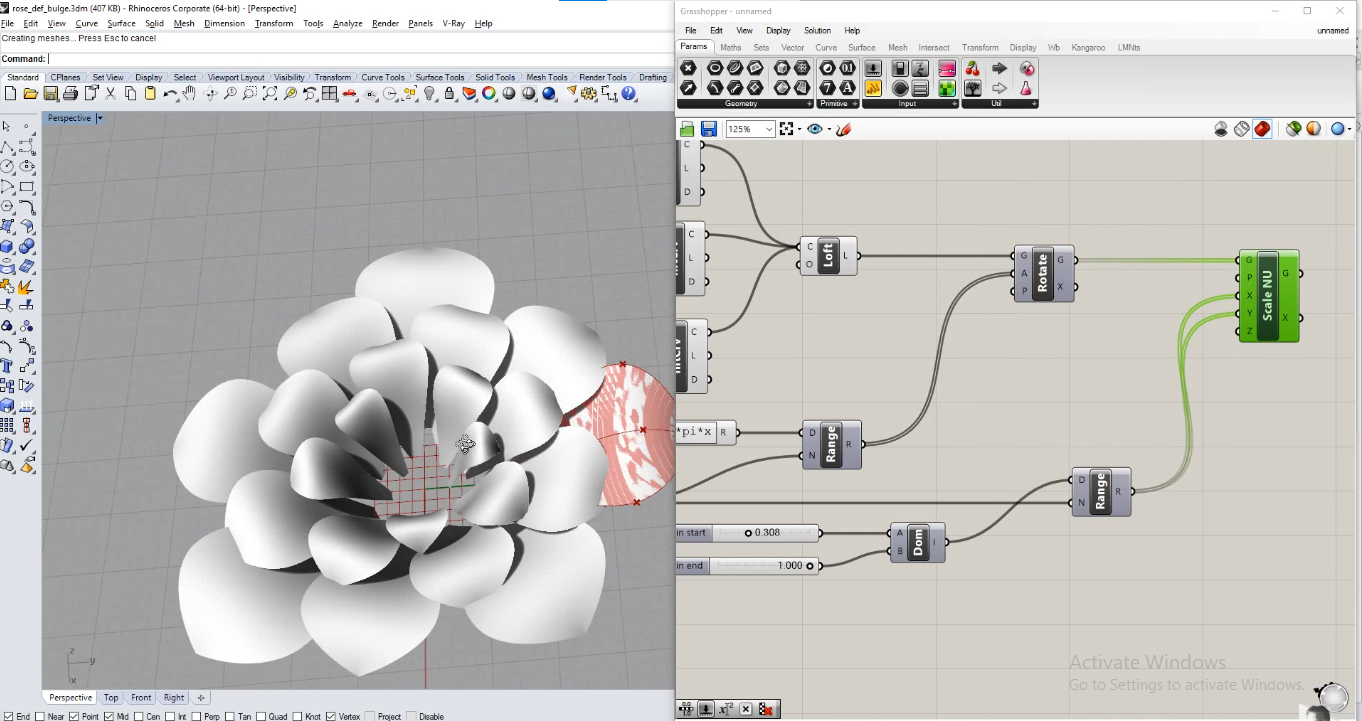The height and width of the screenshot is (721, 1362).
Task: Click the tree Data Dam icon in Util
Action: point(973,88)
